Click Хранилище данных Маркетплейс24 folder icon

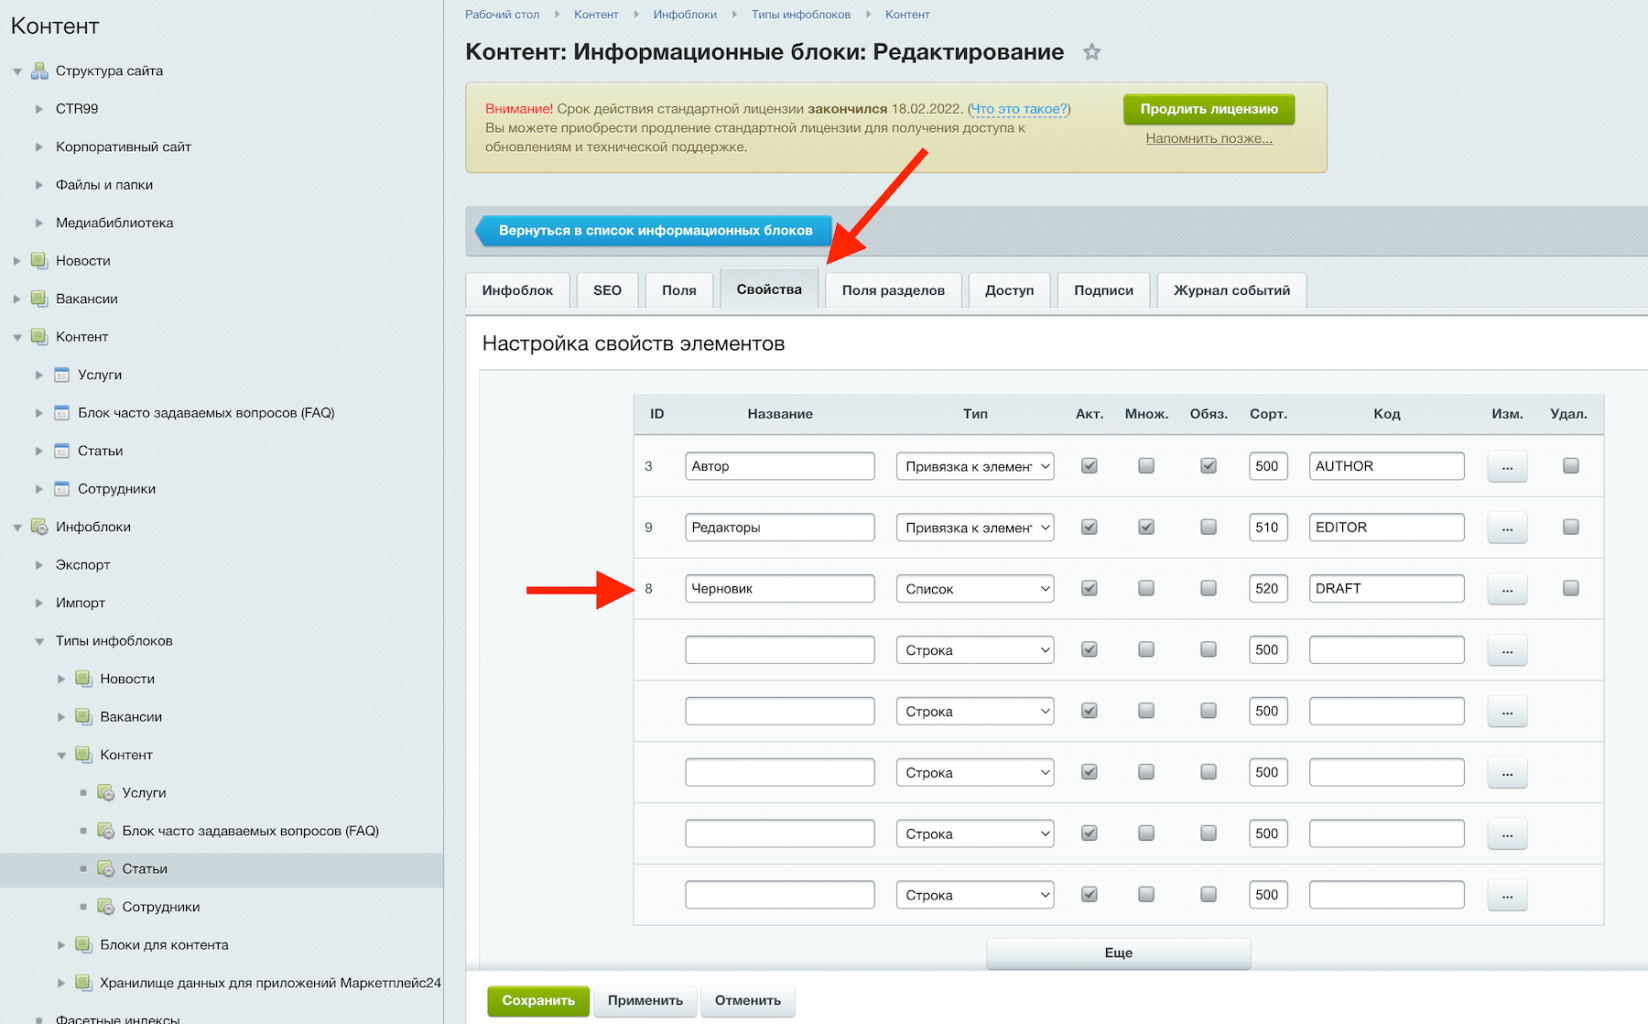click(x=84, y=983)
